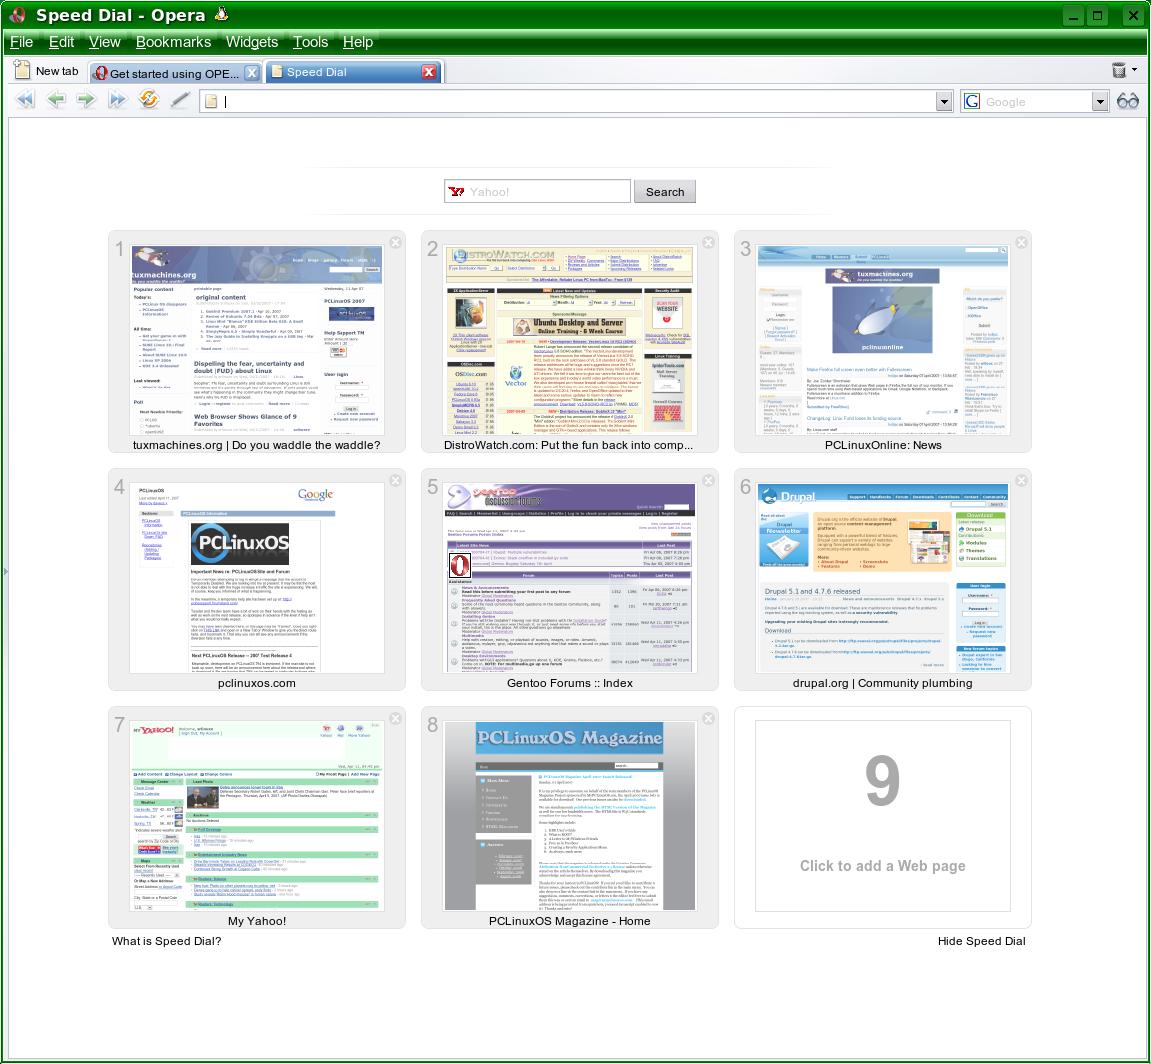
Task: Click the Yahoo Search button
Action: [665, 192]
